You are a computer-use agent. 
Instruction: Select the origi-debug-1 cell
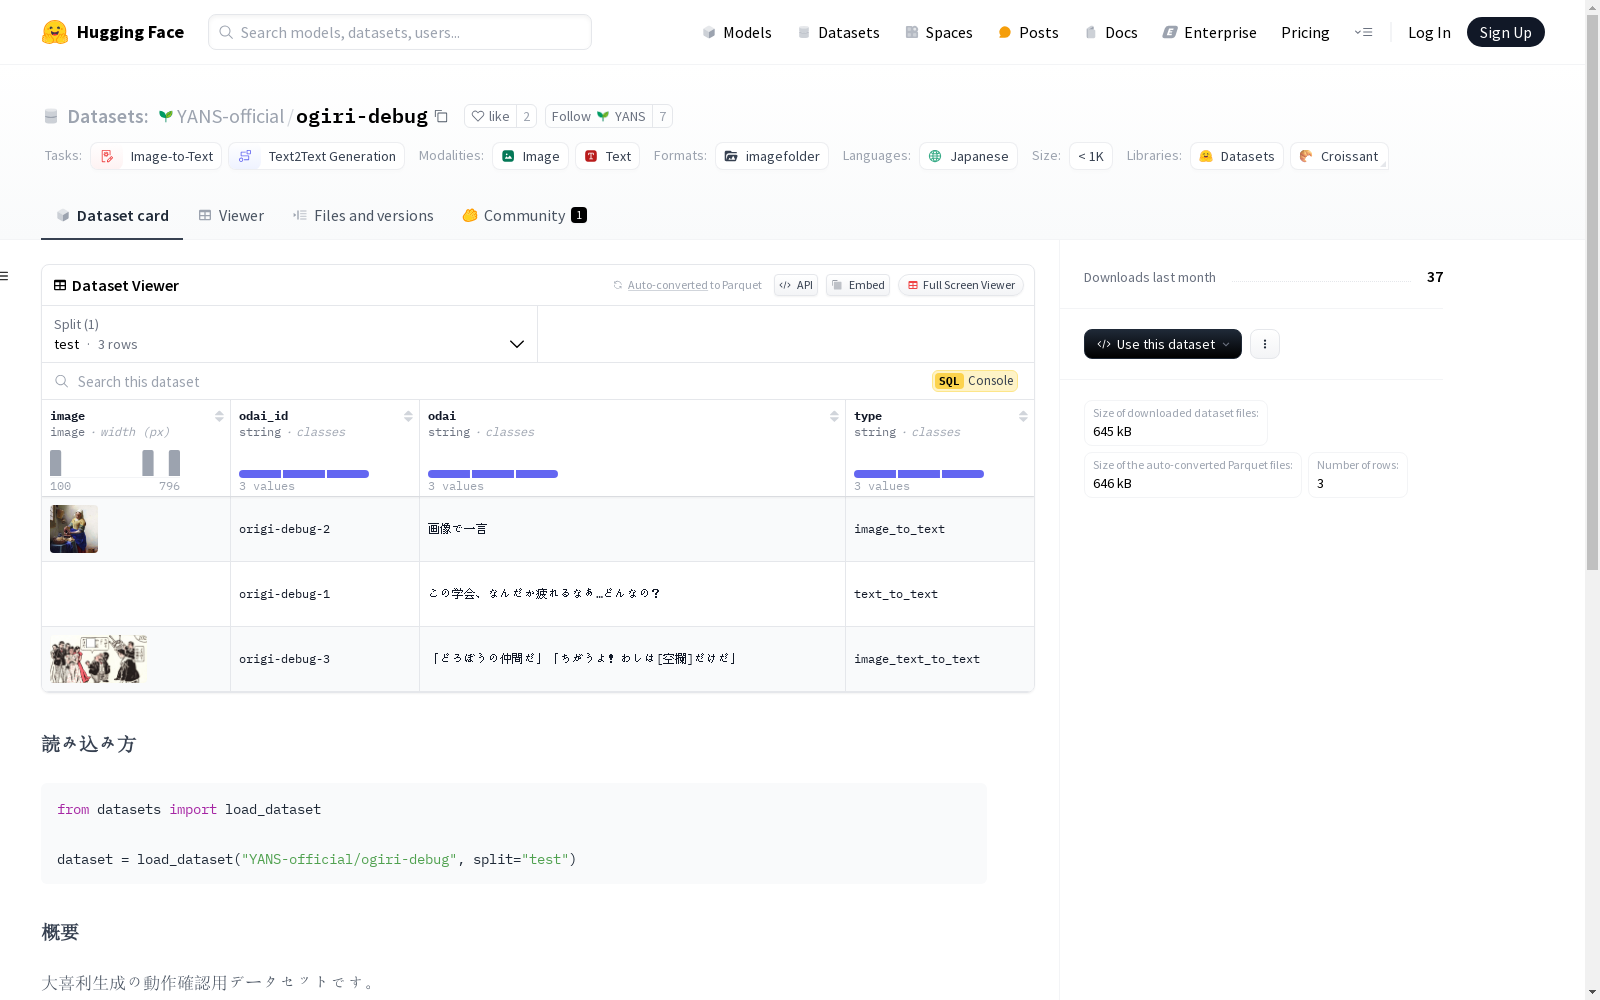point(325,594)
